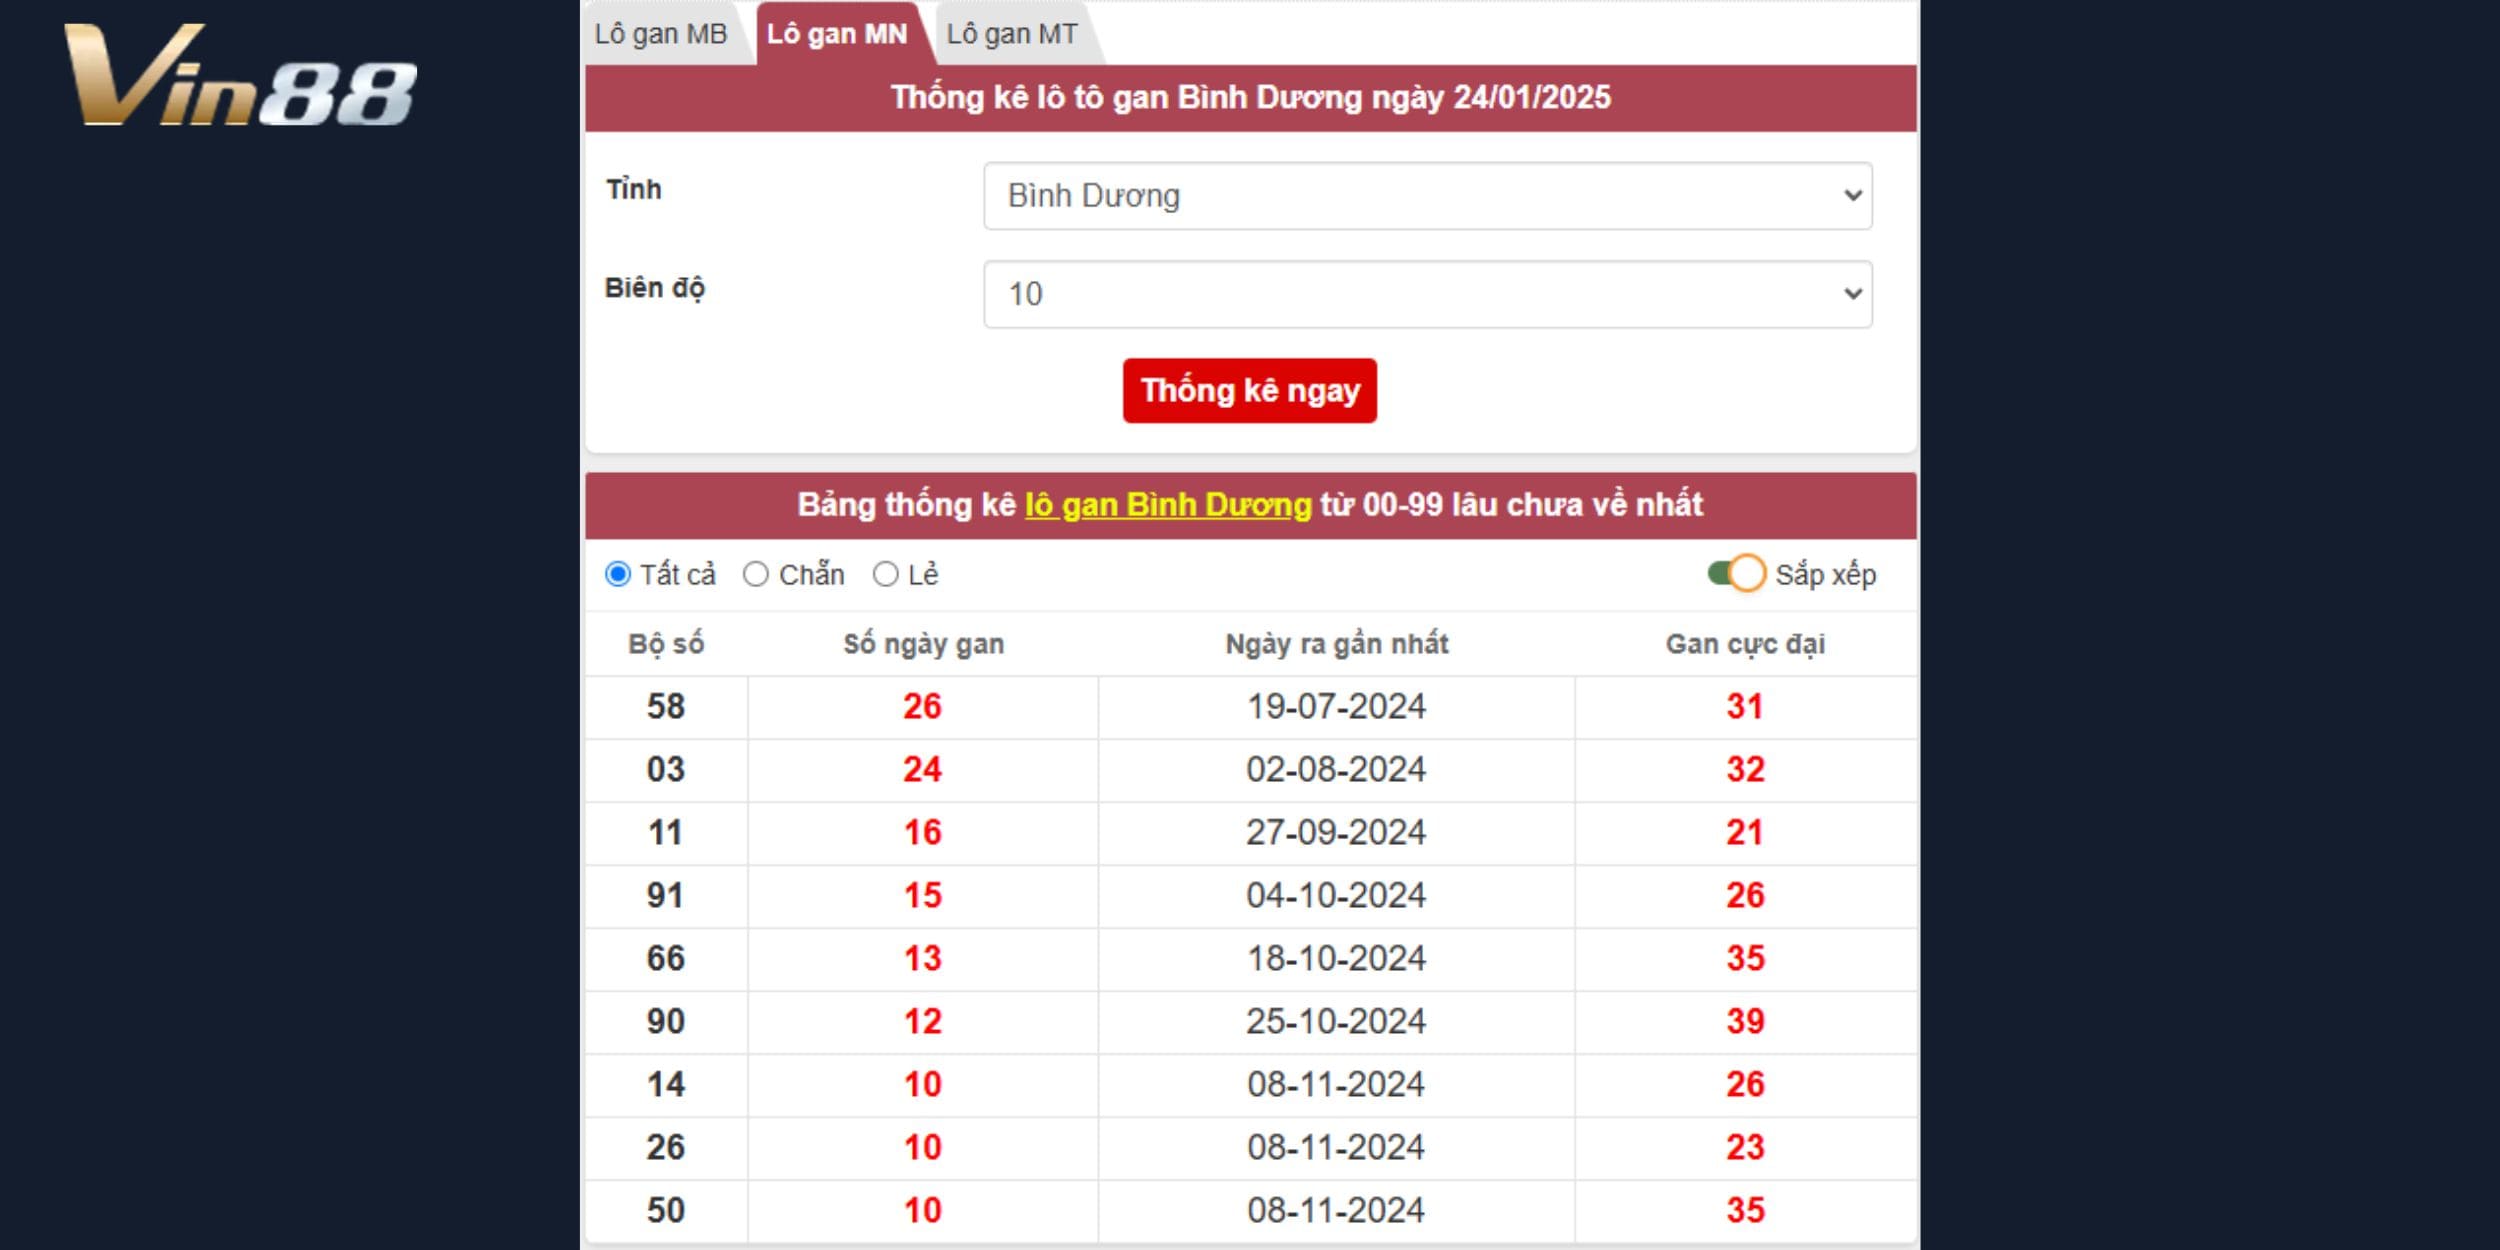Click gan days value 15 for number 91
The image size is (2500, 1250).
pos(923,896)
